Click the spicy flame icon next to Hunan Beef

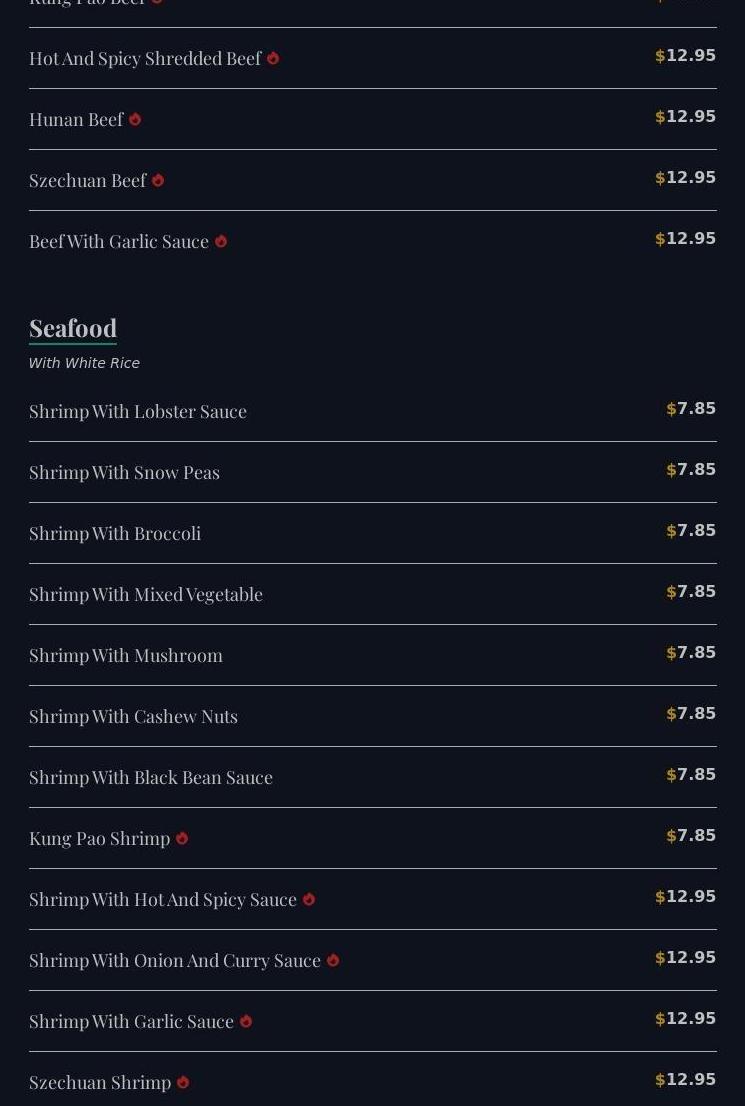[x=135, y=120]
